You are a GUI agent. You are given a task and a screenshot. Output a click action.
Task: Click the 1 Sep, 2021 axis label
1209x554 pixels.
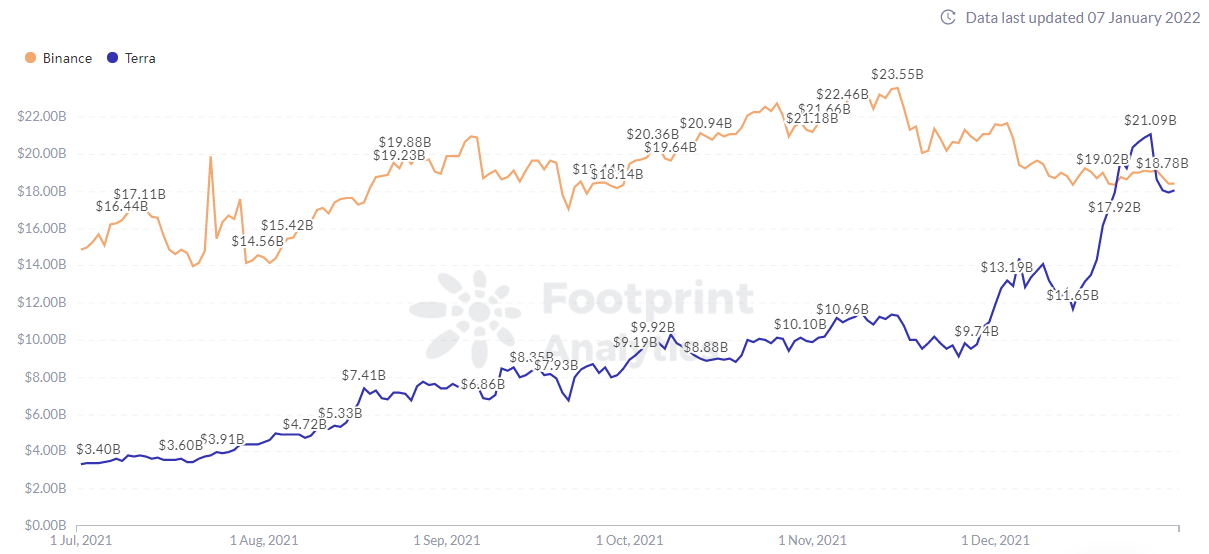pyautogui.click(x=447, y=540)
